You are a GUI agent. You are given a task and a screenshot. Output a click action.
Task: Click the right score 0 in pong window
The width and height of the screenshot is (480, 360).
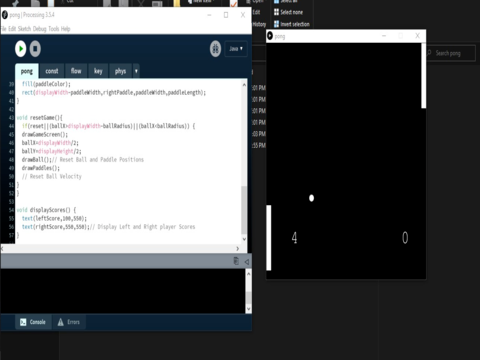(405, 238)
